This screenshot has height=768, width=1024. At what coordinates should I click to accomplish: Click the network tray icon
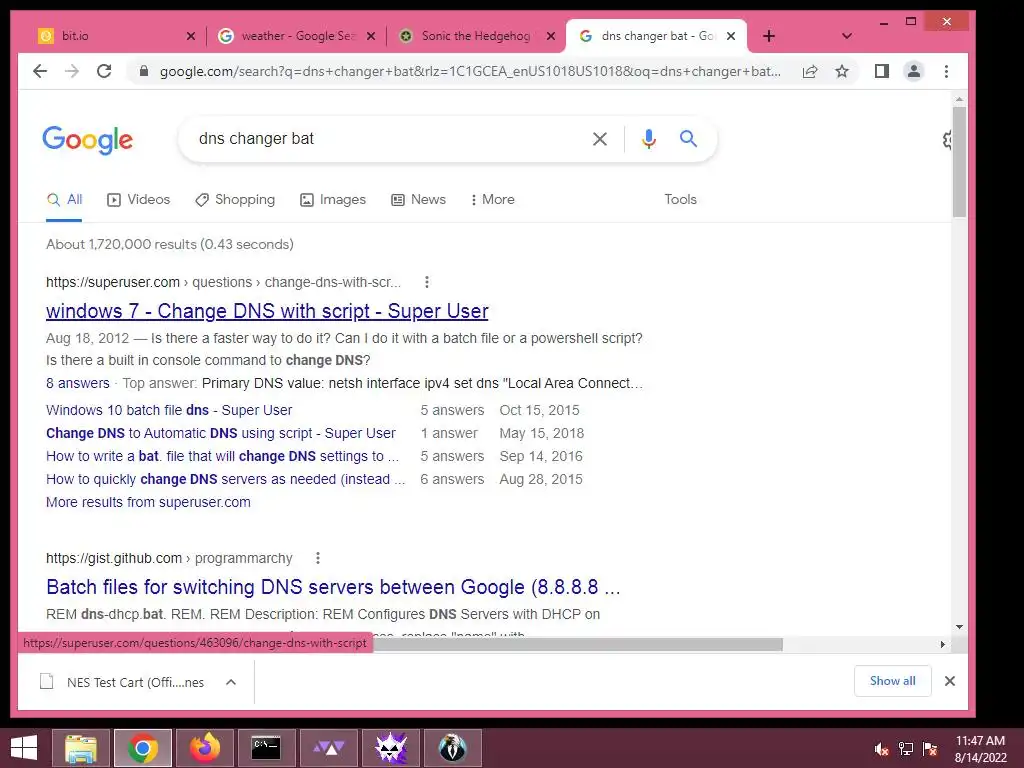point(906,749)
